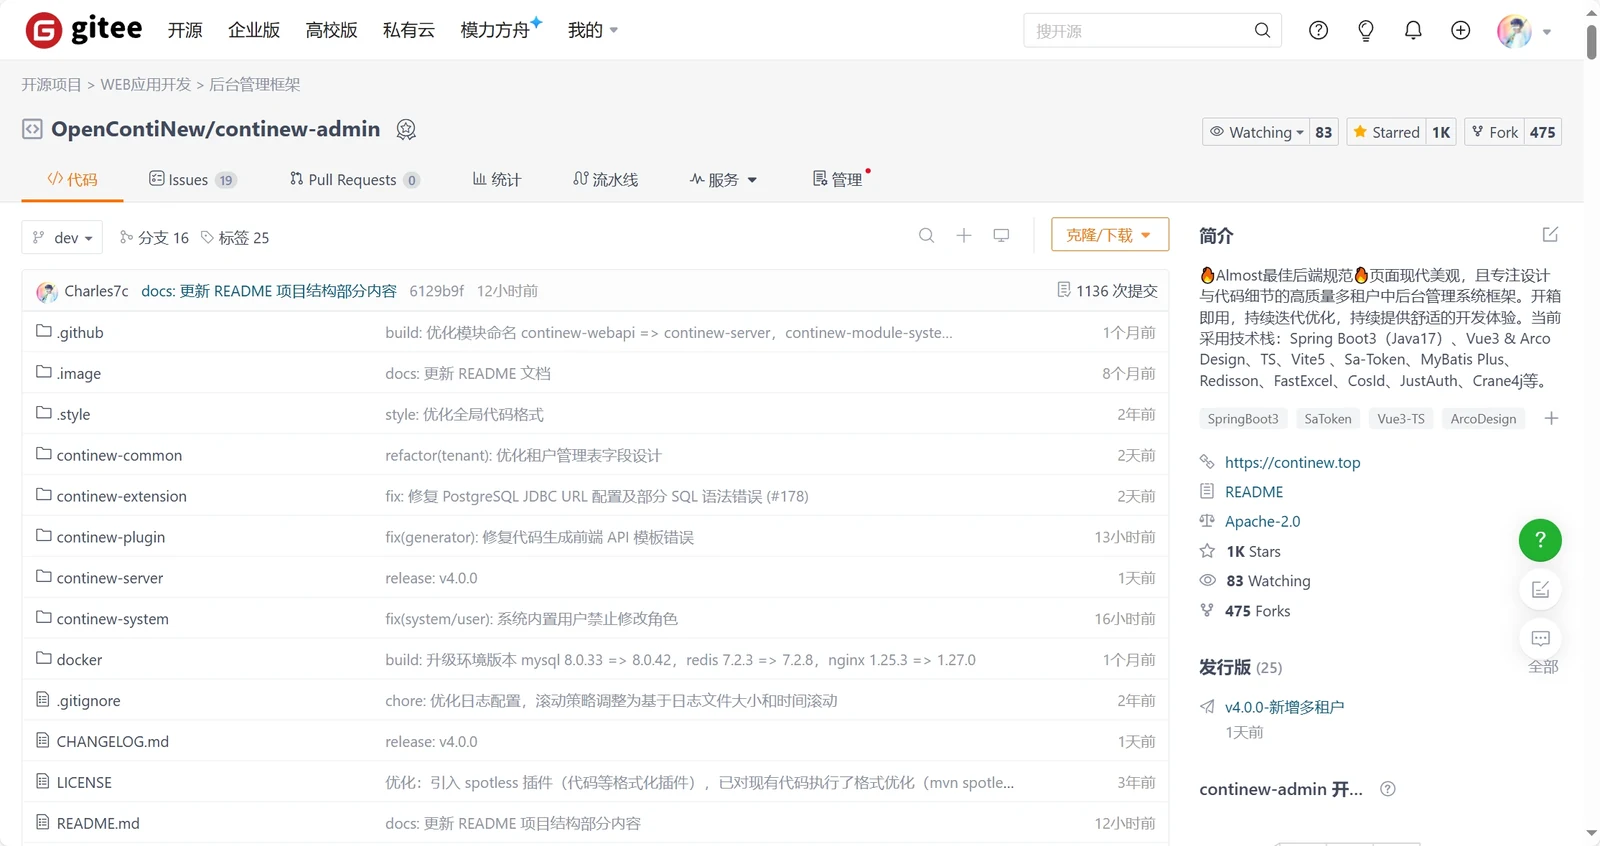Expand the 我的 menu
Viewport: 1600px width, 846px height.
coord(593,31)
